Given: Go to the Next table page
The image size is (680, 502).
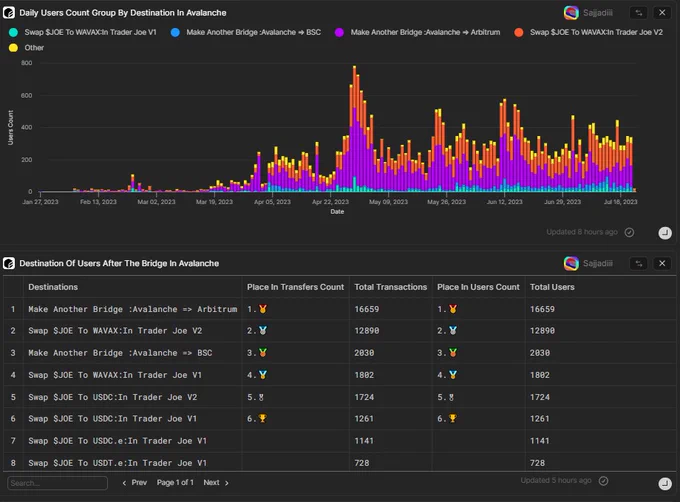Looking at the screenshot, I should coord(216,482).
